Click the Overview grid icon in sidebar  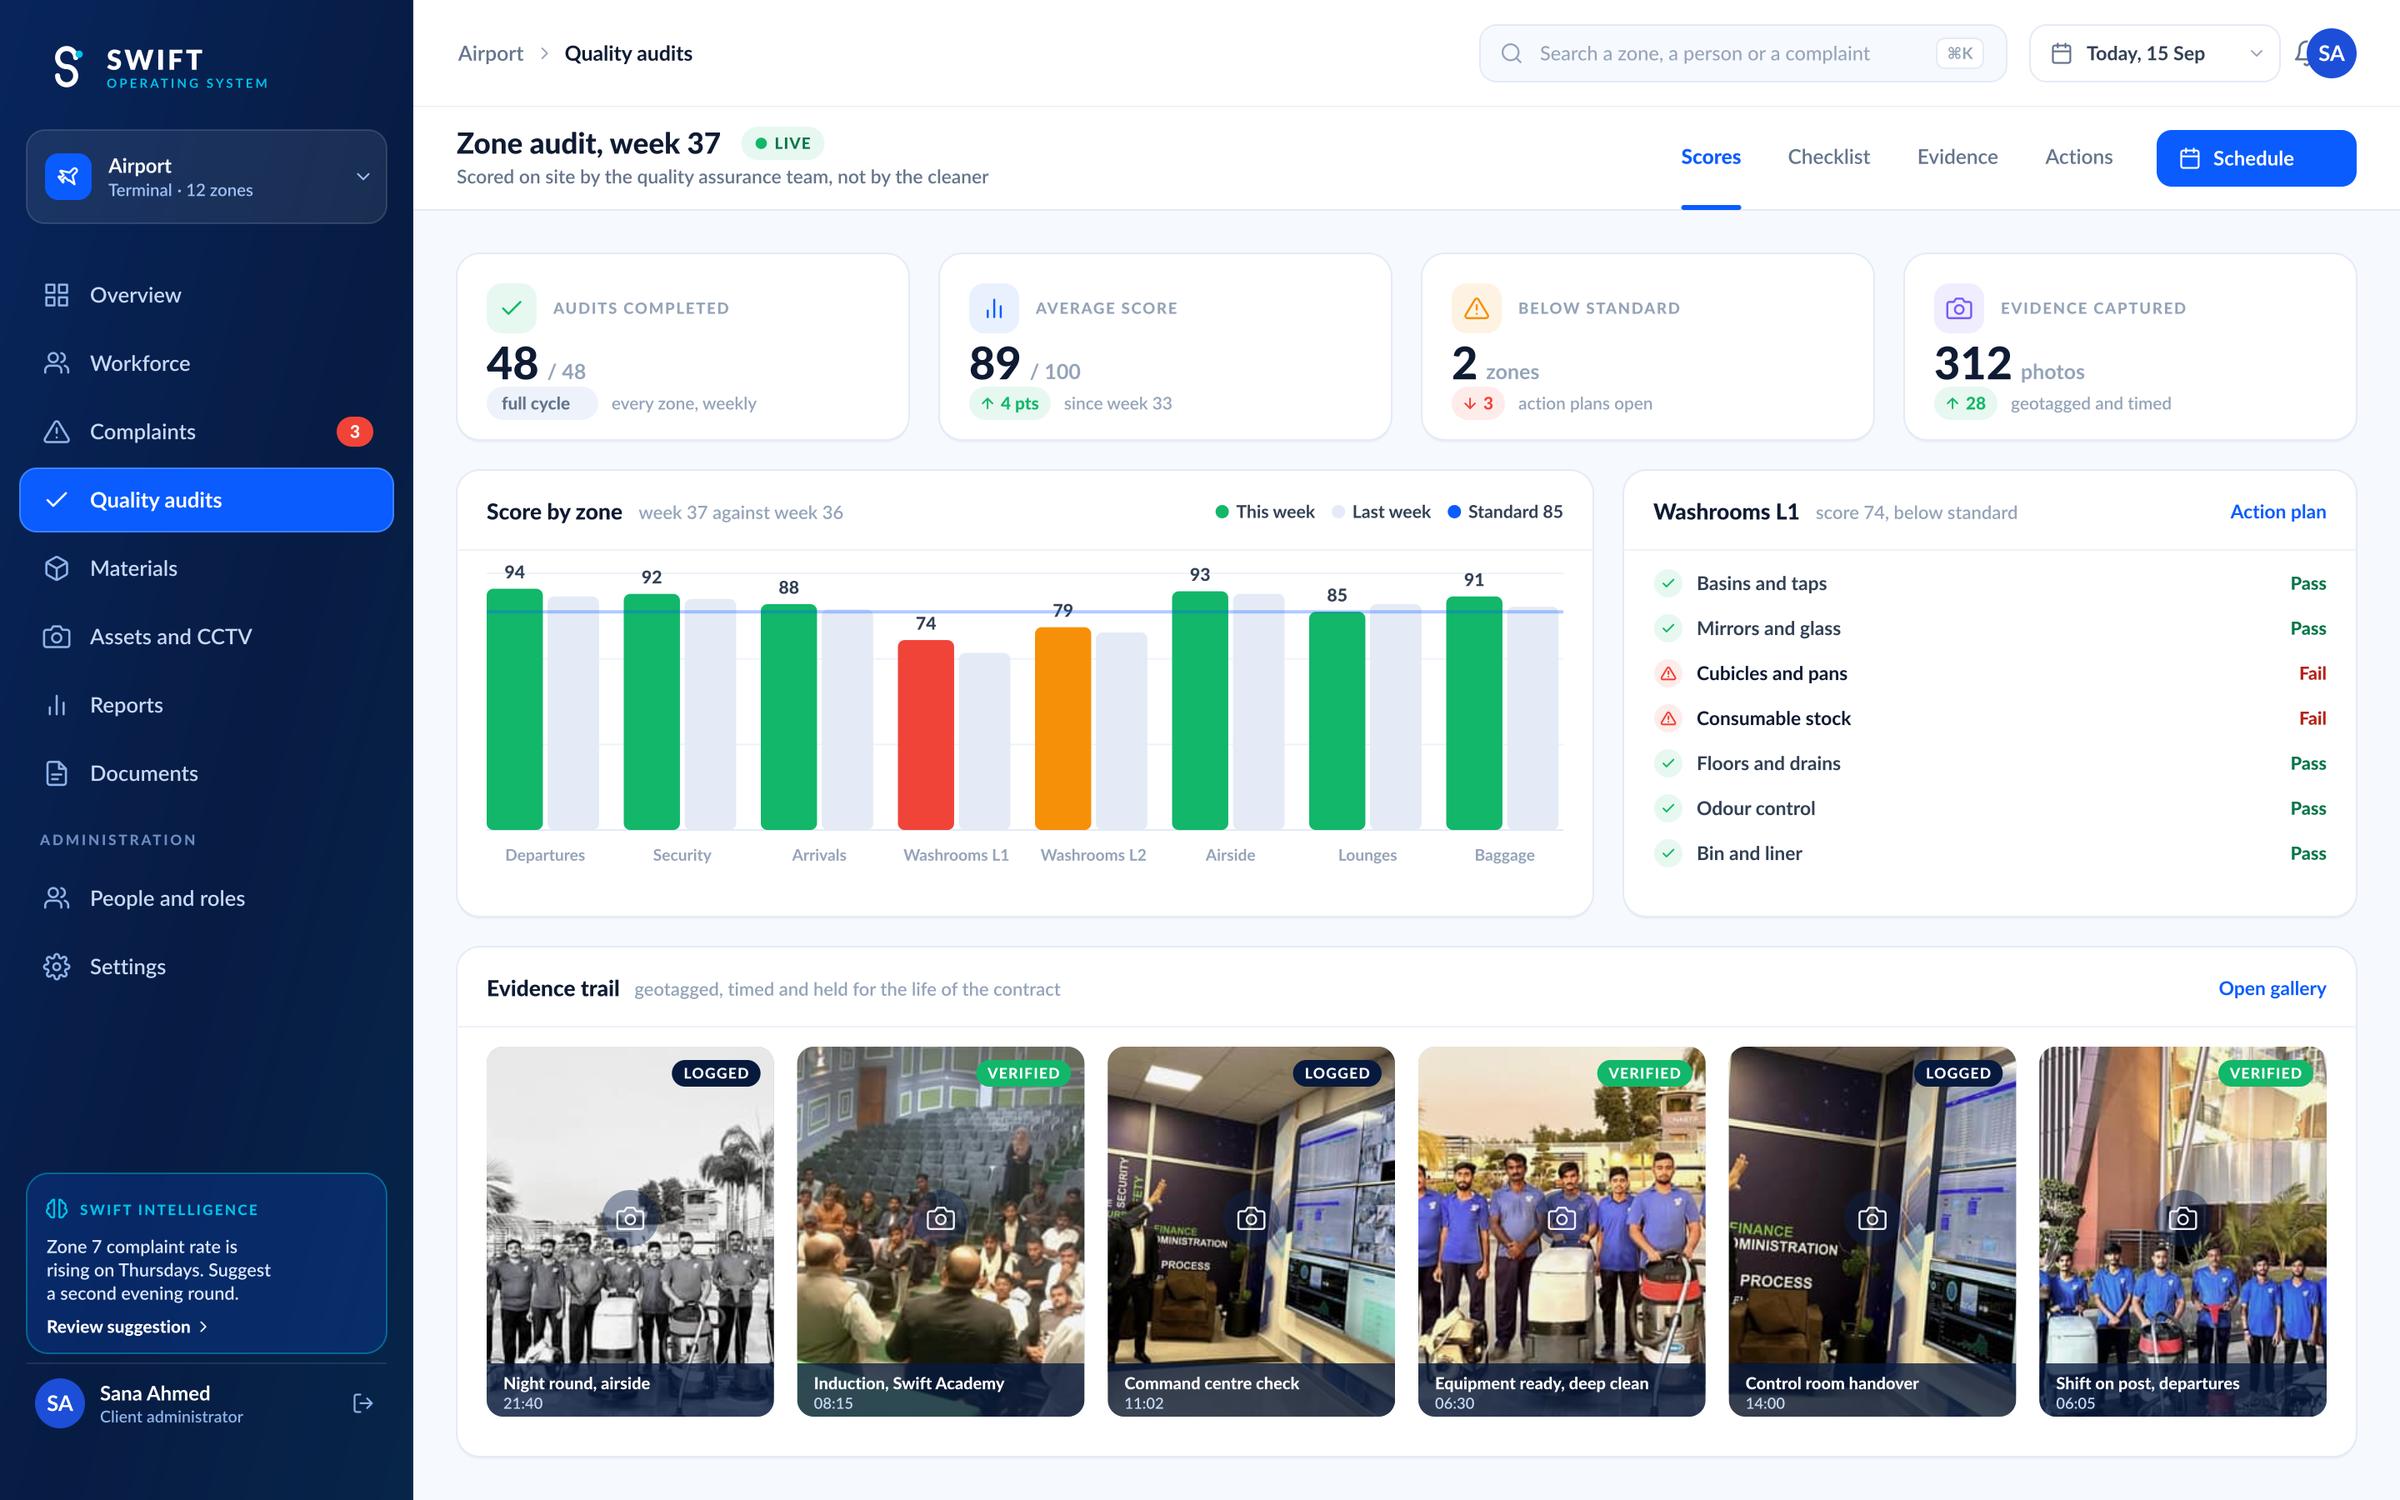[x=57, y=295]
